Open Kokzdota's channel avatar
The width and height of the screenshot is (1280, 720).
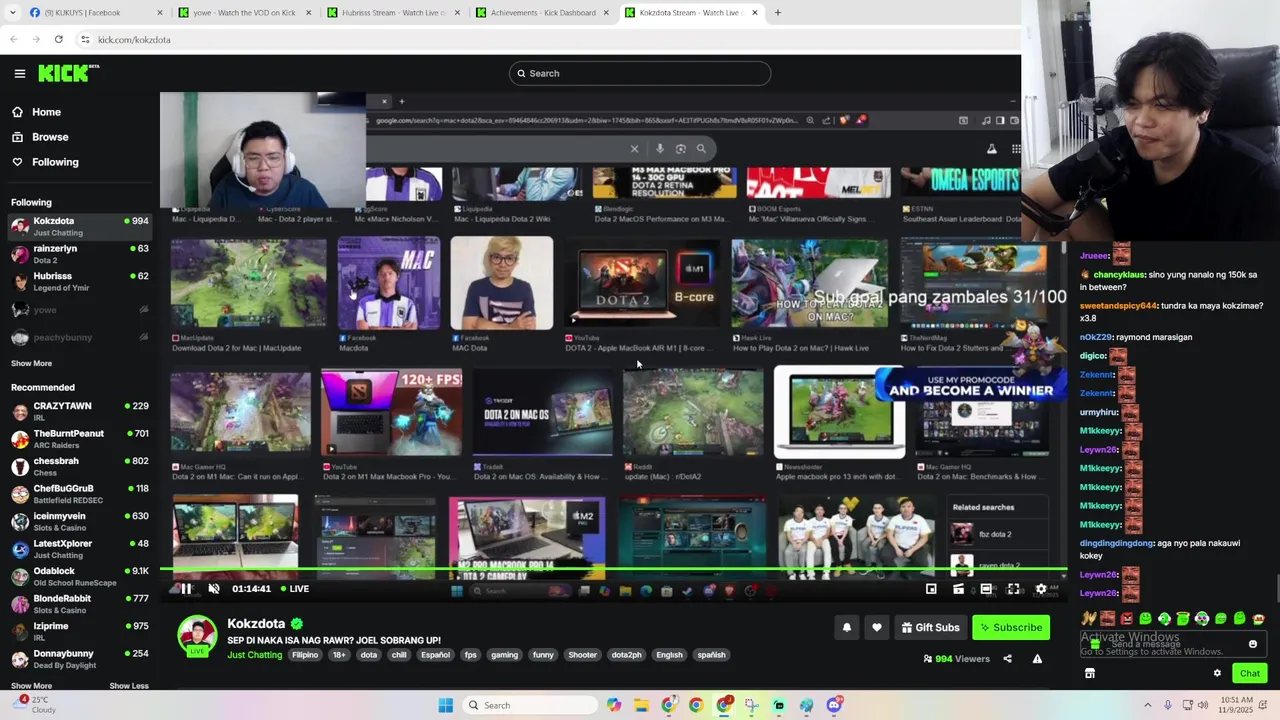tap(197, 637)
